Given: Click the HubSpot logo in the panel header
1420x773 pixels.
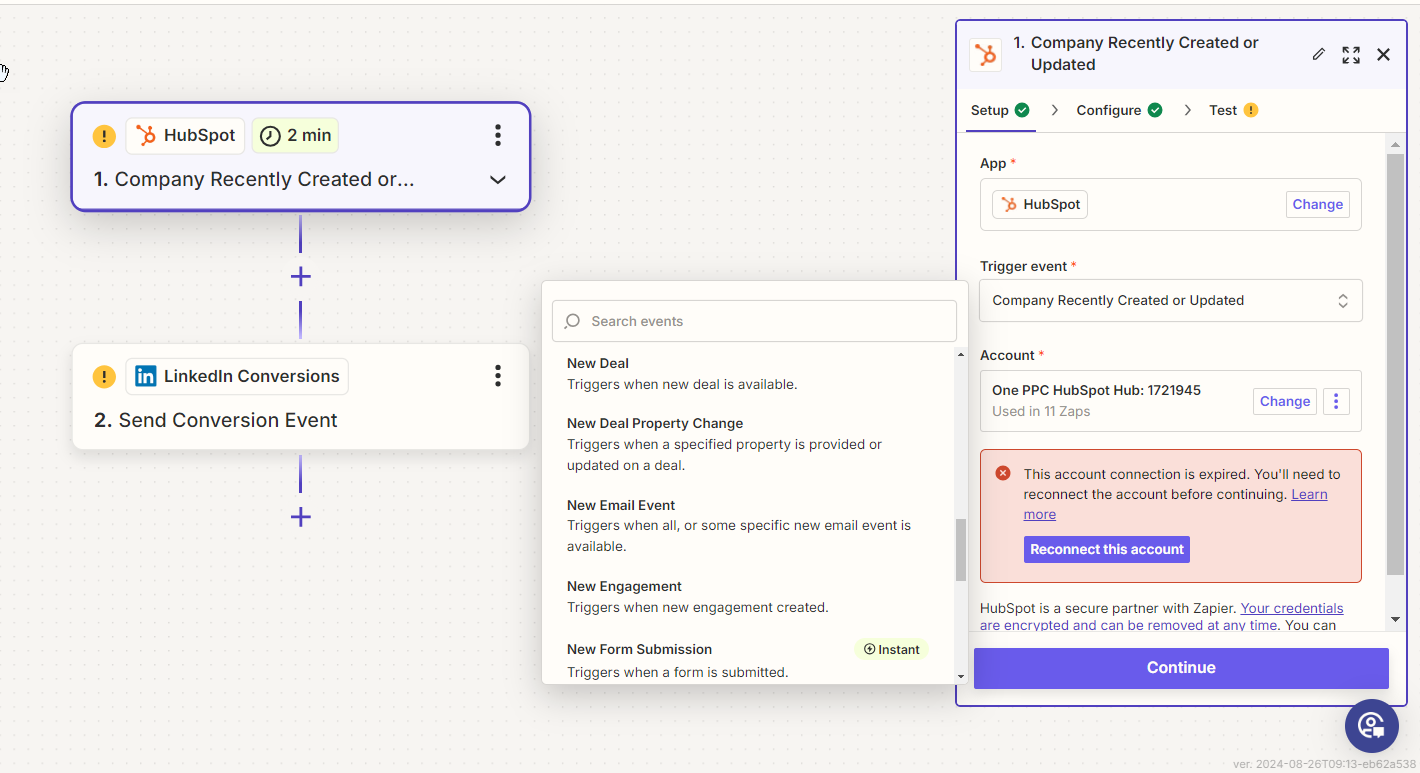Looking at the screenshot, I should 985,54.
